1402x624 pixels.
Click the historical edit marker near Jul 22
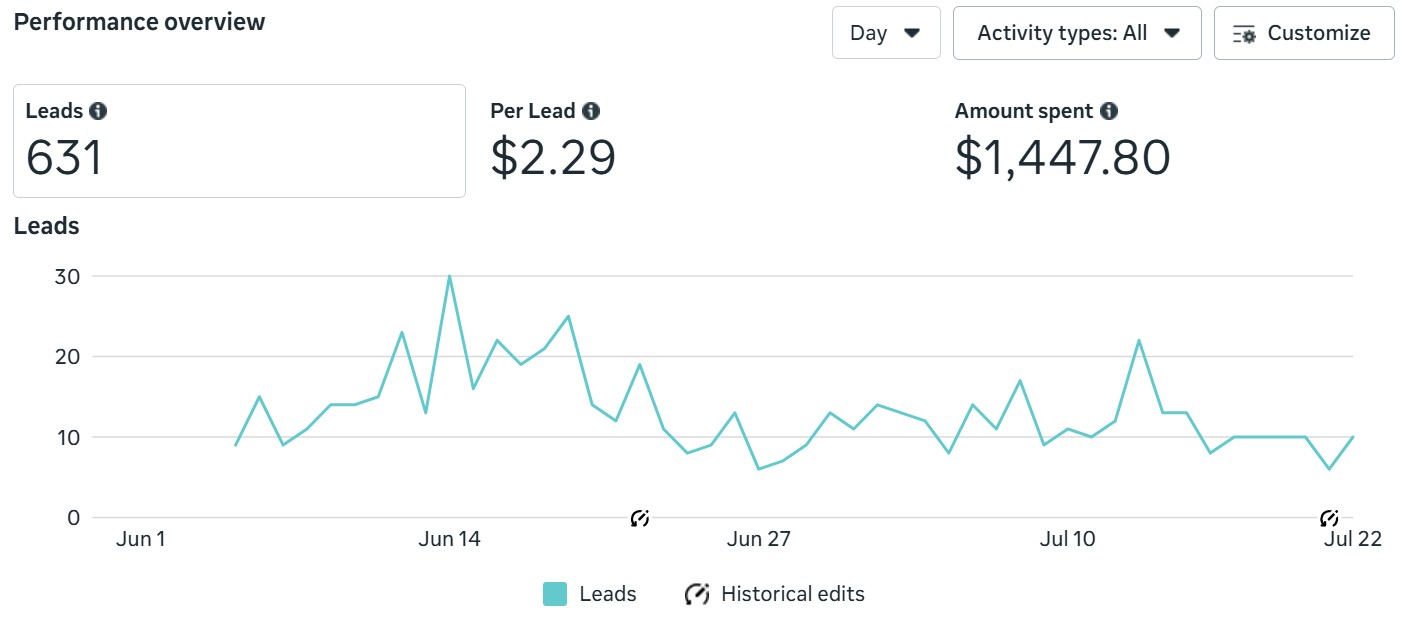1329,518
